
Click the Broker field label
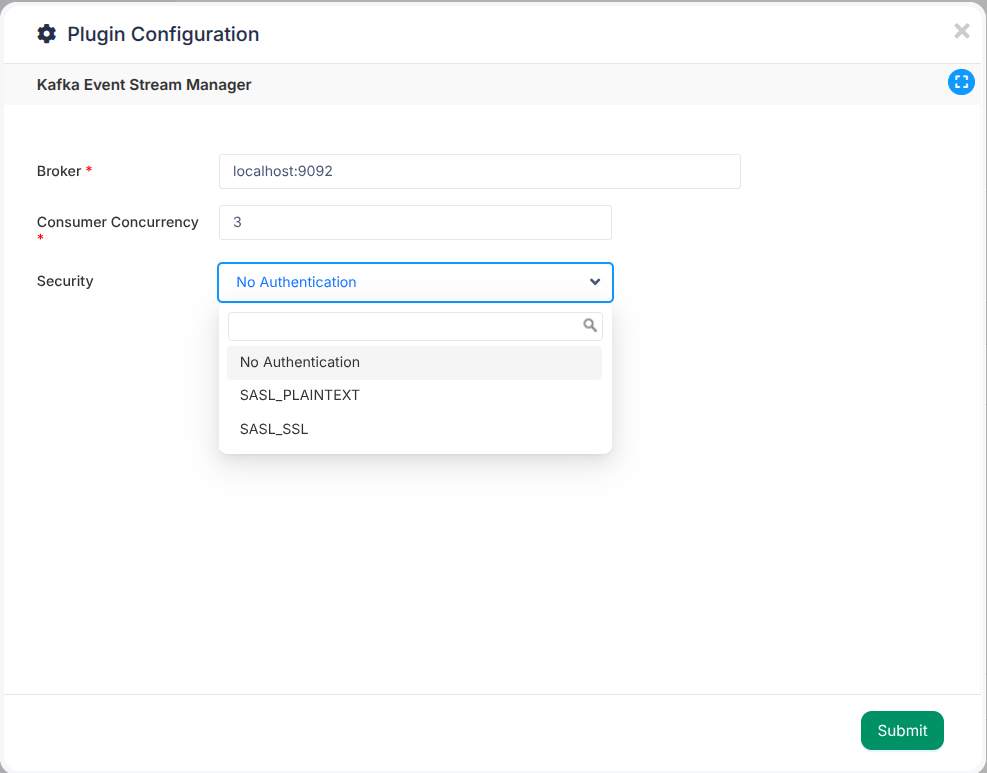[59, 171]
